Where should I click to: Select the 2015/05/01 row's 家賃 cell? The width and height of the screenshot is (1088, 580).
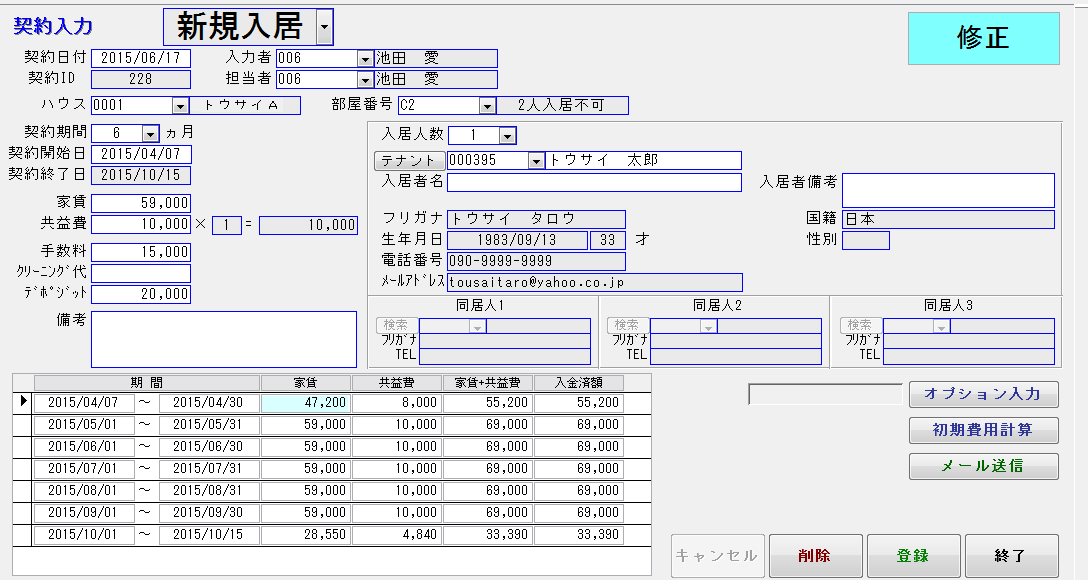click(306, 424)
